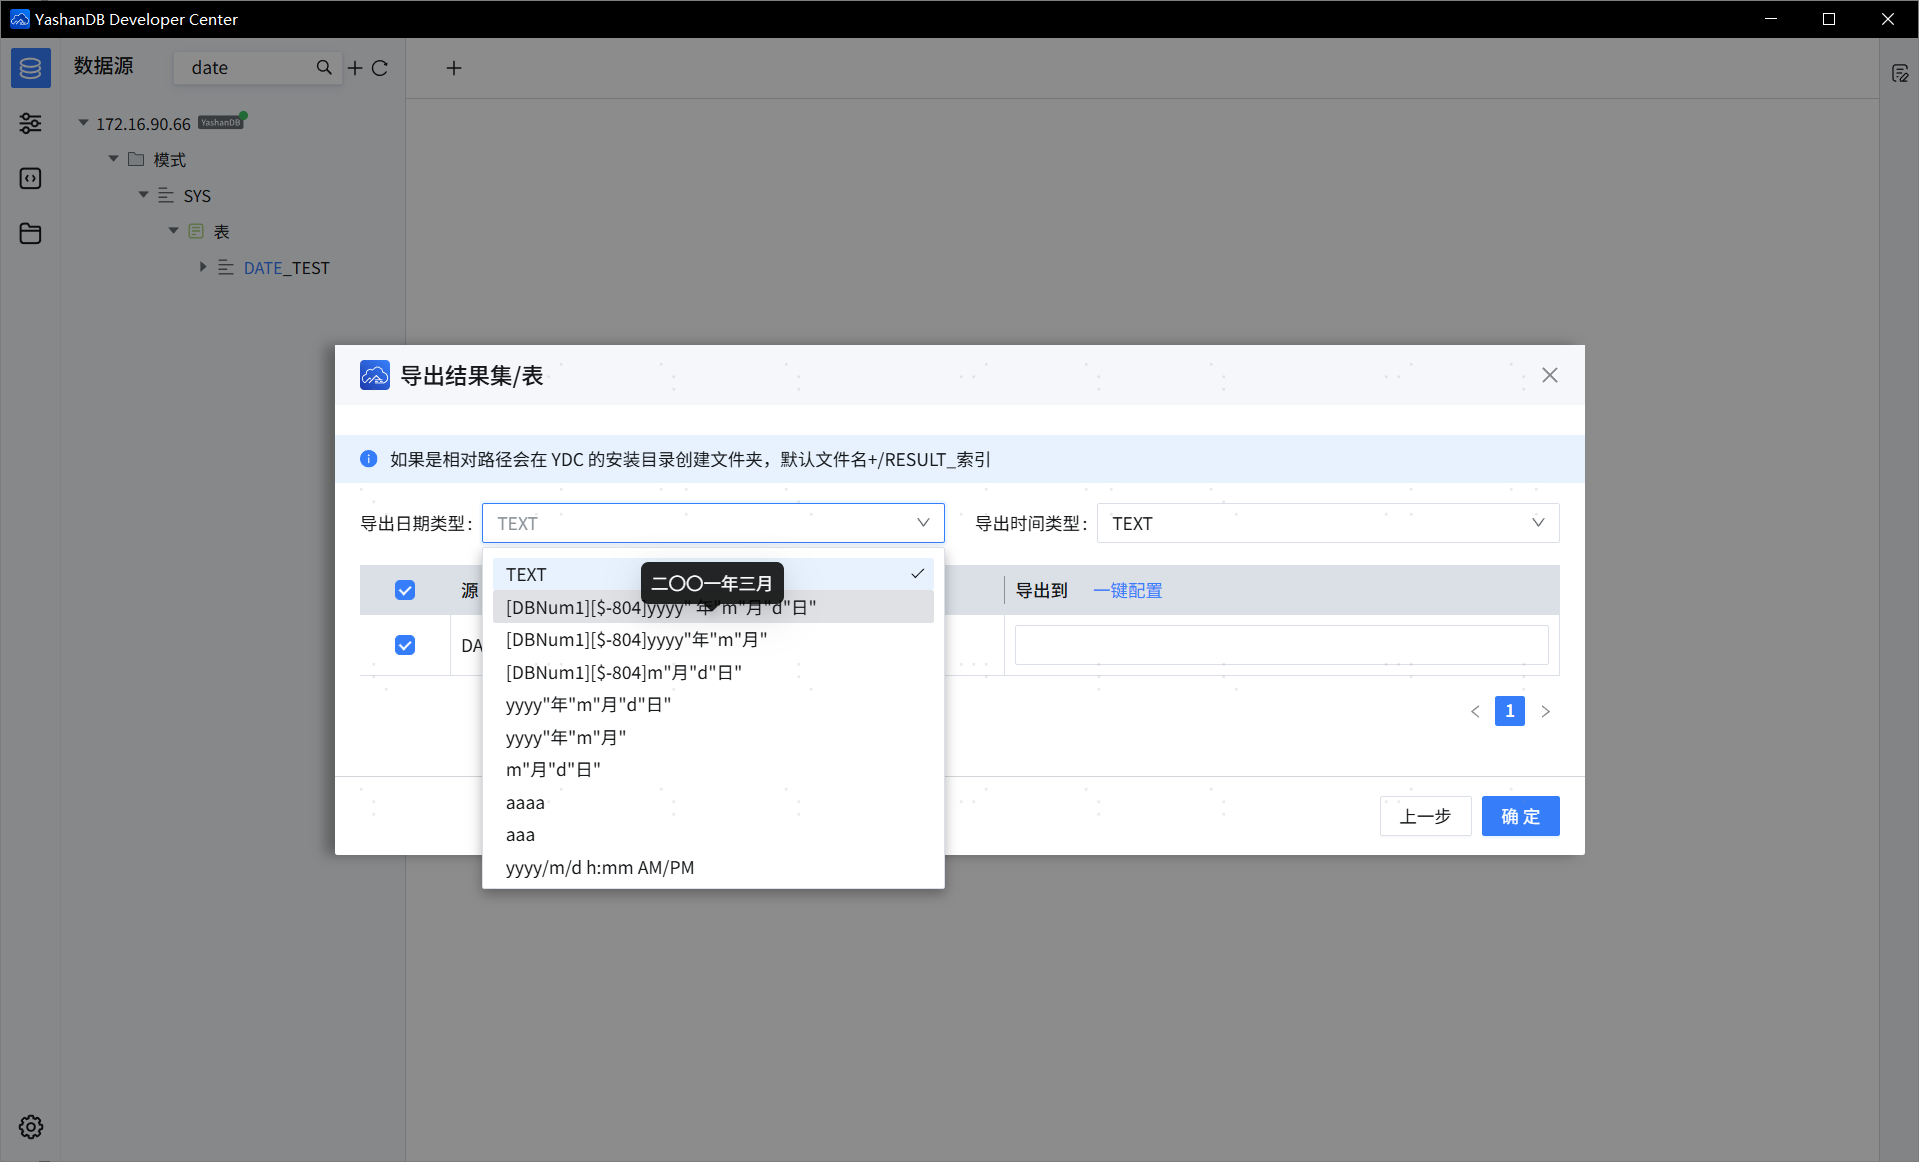The height and width of the screenshot is (1162, 1919).
Task: Choose yyyy"年"m"月" format option
Action: click(x=713, y=737)
